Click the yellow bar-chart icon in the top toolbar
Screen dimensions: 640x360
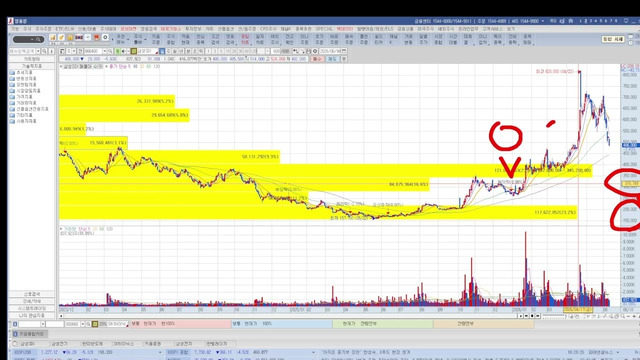pos(53,38)
